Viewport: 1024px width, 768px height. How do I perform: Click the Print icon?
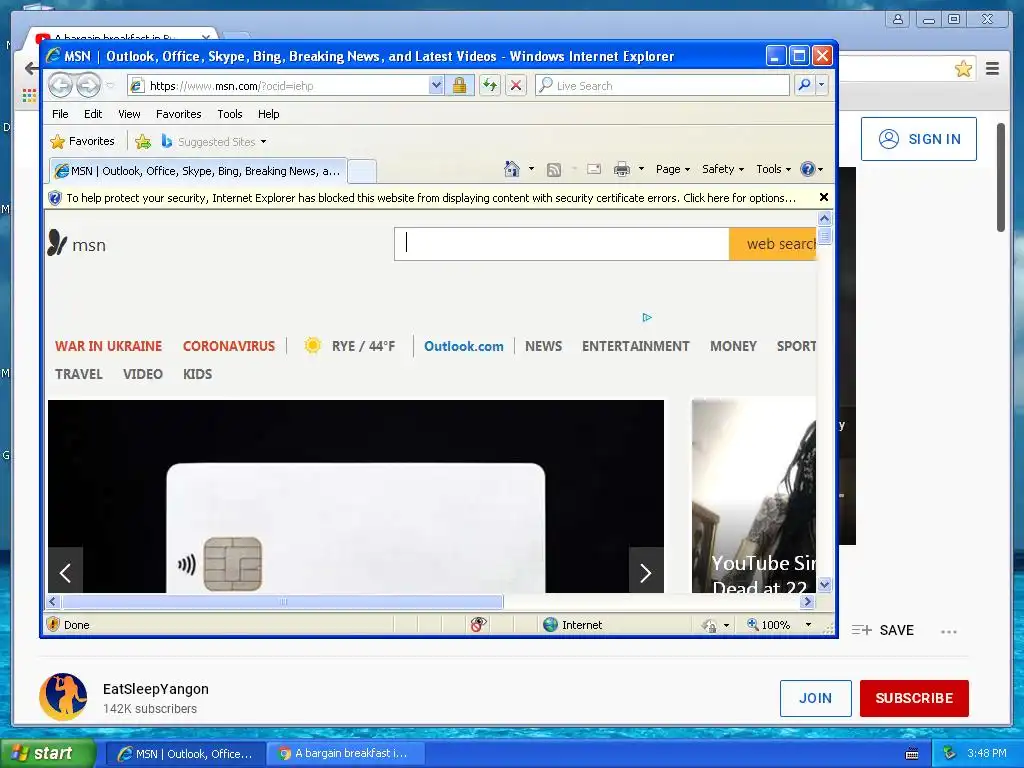coord(622,170)
